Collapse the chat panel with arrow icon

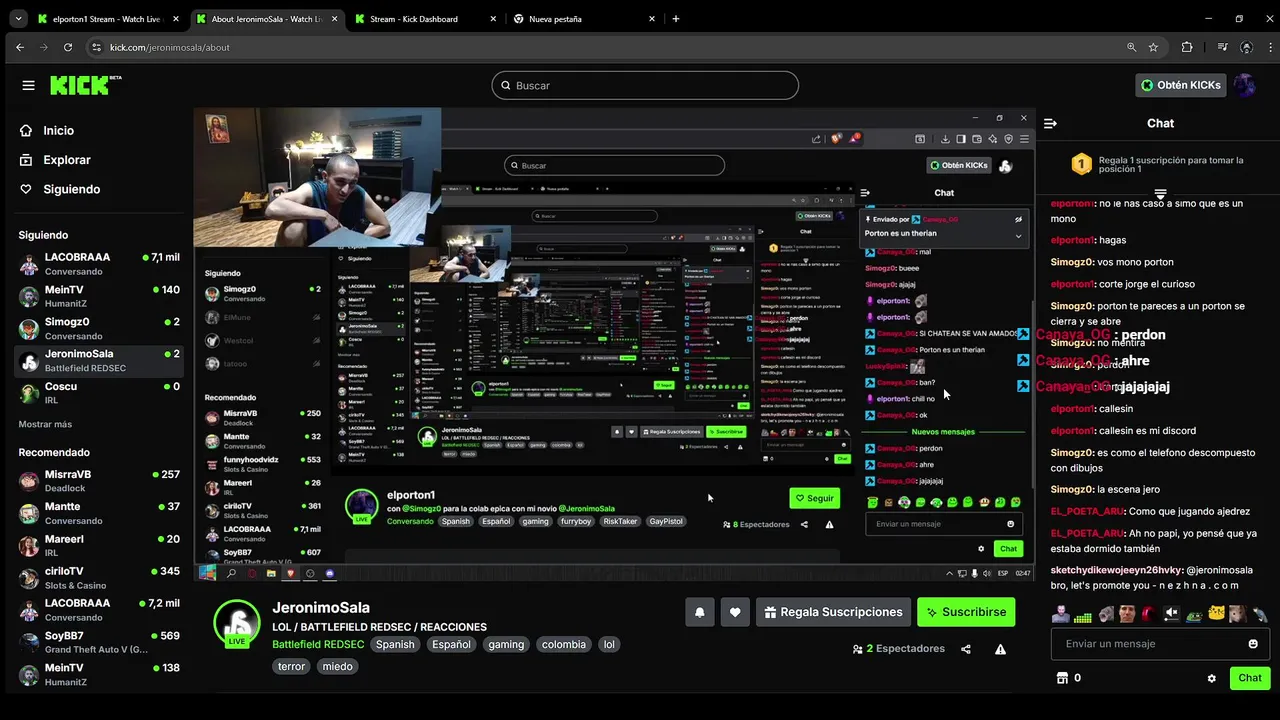[x=1050, y=123]
